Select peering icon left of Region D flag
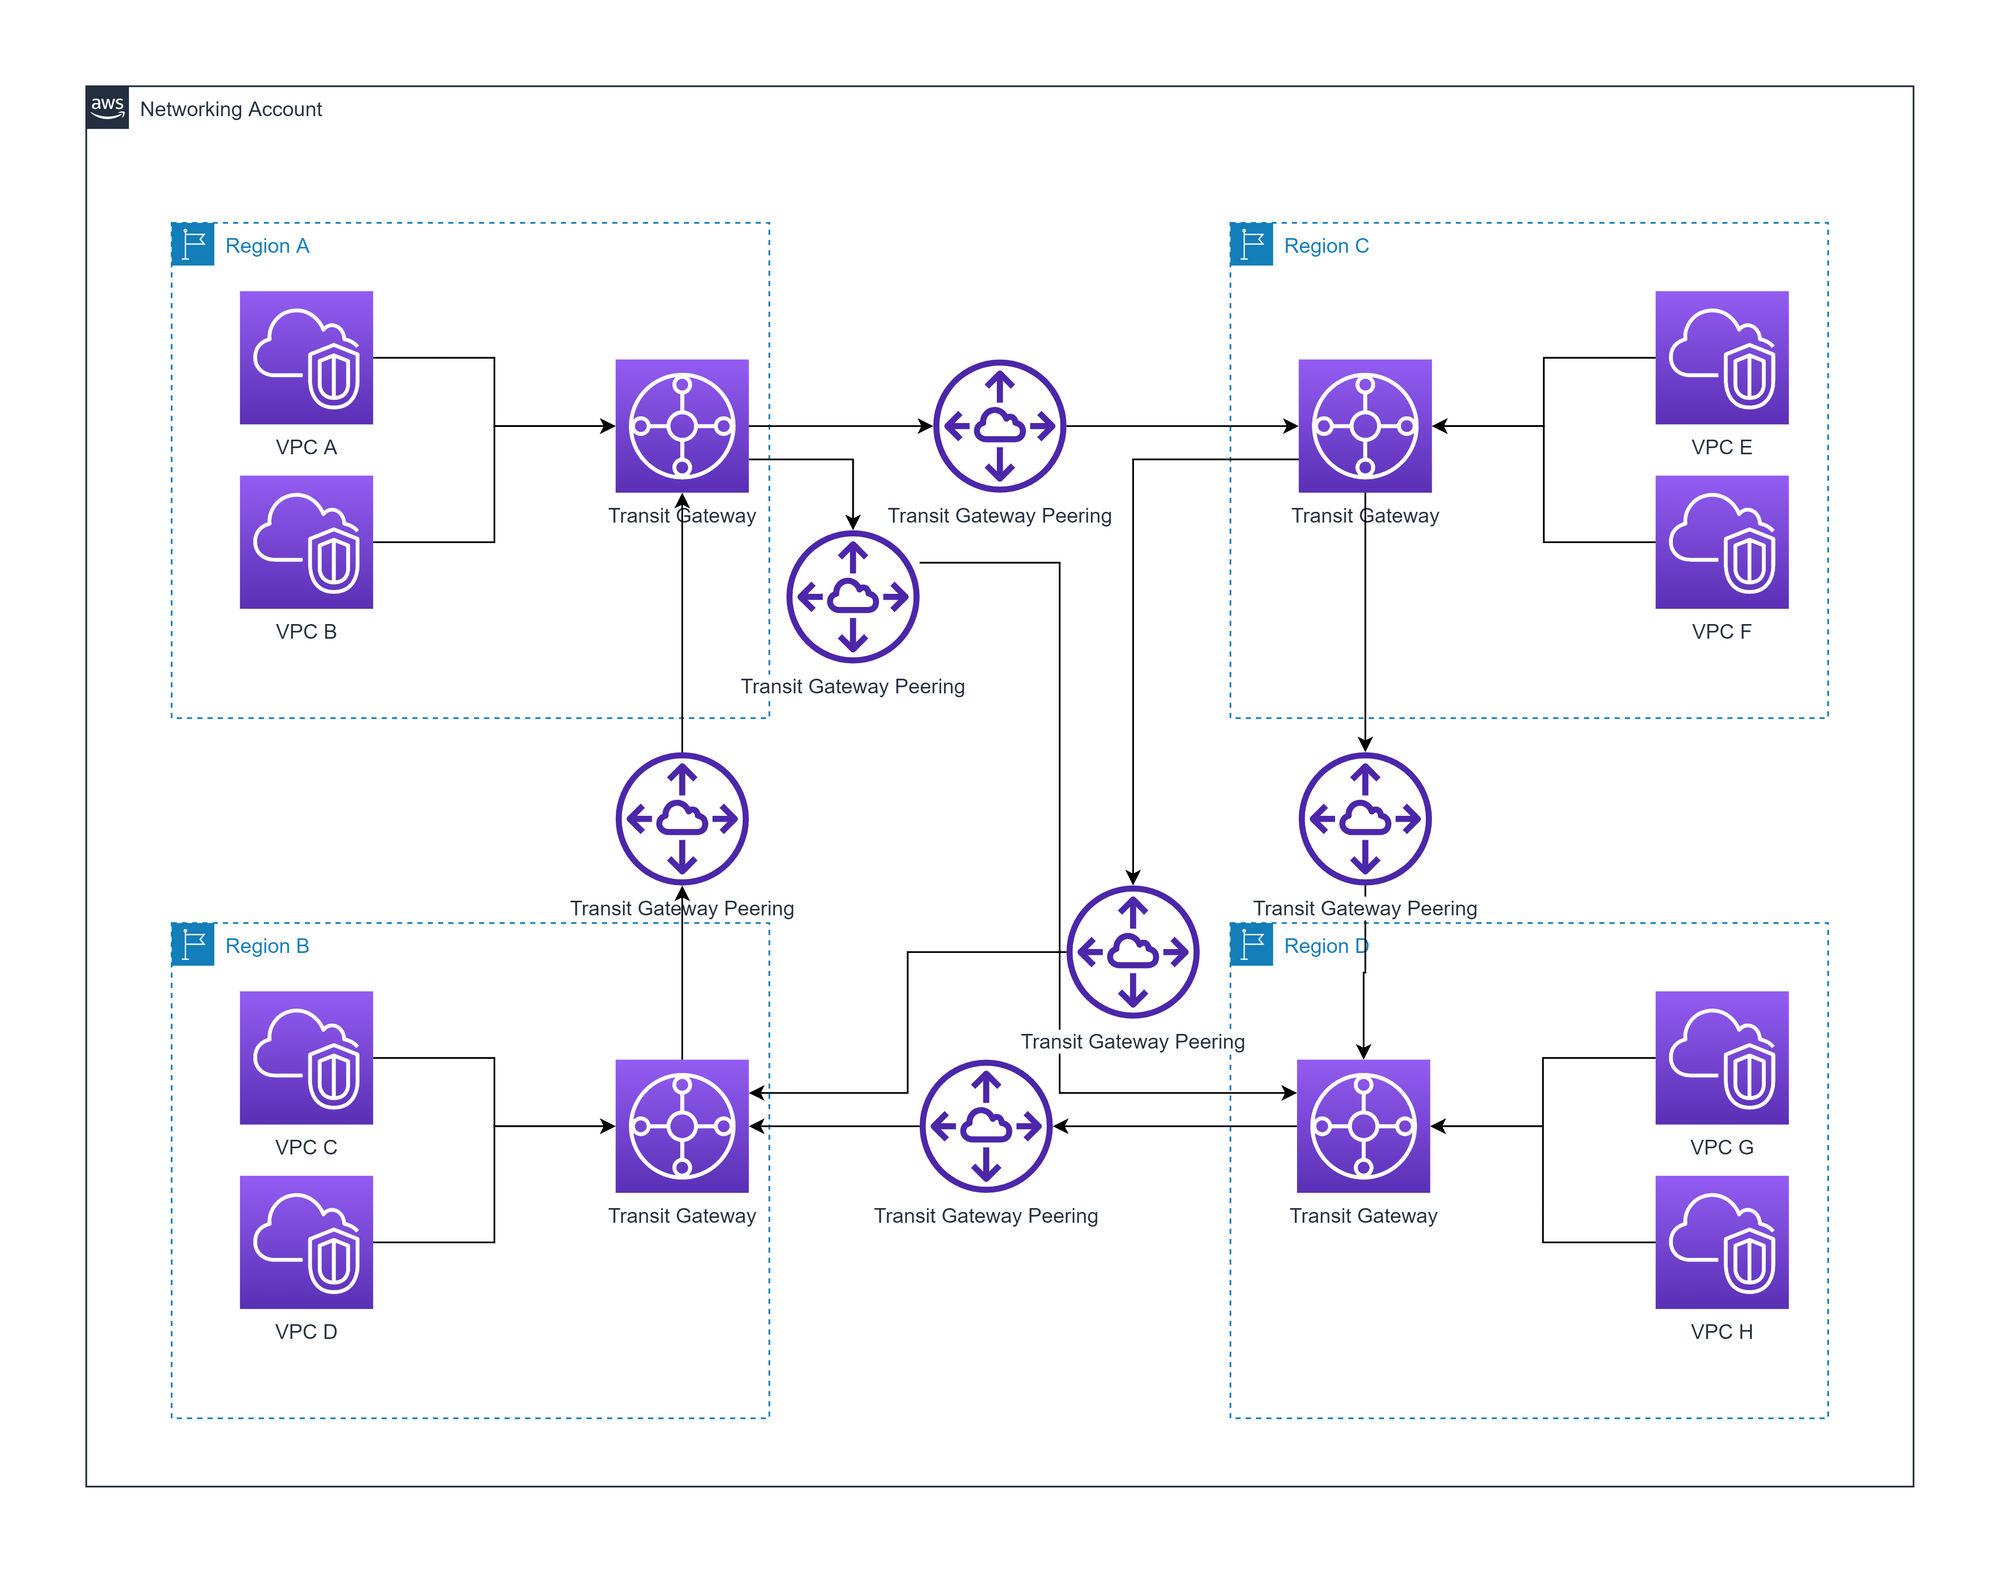The width and height of the screenshot is (2000, 1573). click(1133, 952)
